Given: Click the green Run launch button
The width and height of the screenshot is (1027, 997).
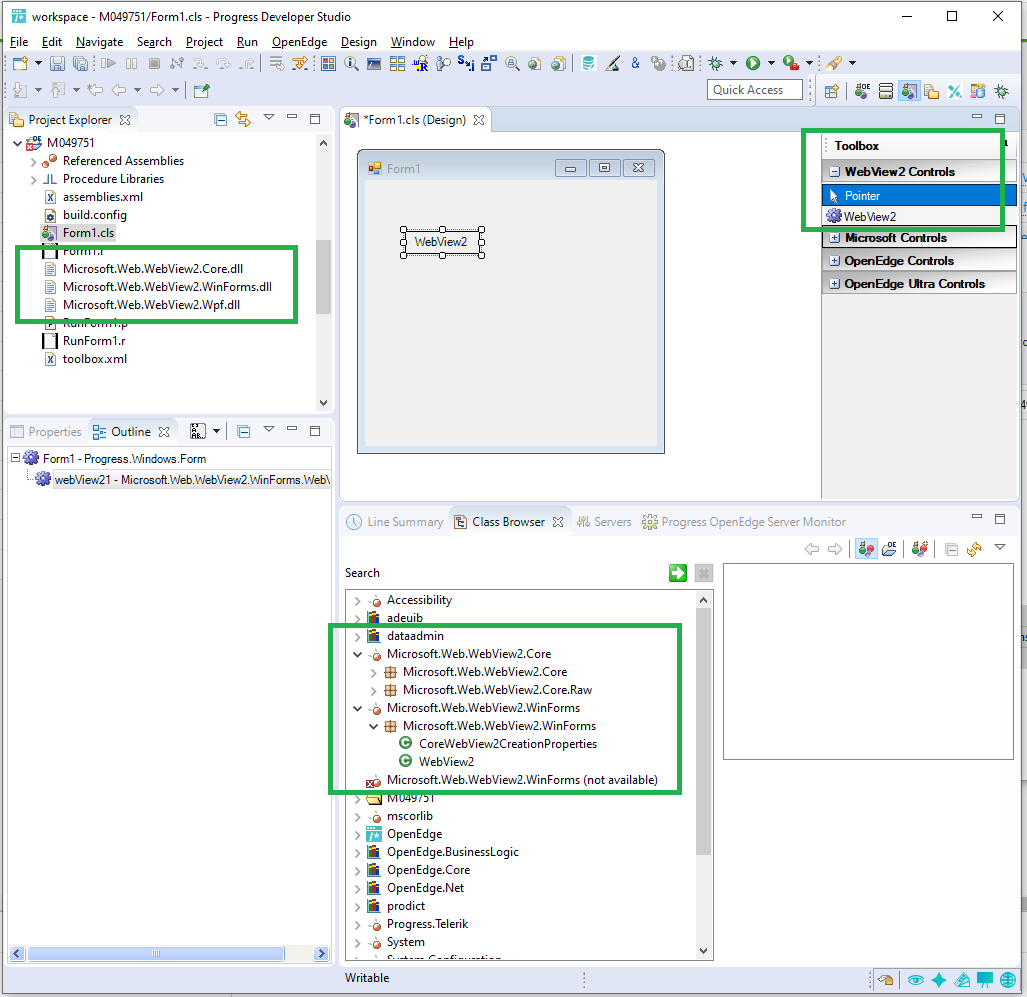Looking at the screenshot, I should (x=753, y=64).
